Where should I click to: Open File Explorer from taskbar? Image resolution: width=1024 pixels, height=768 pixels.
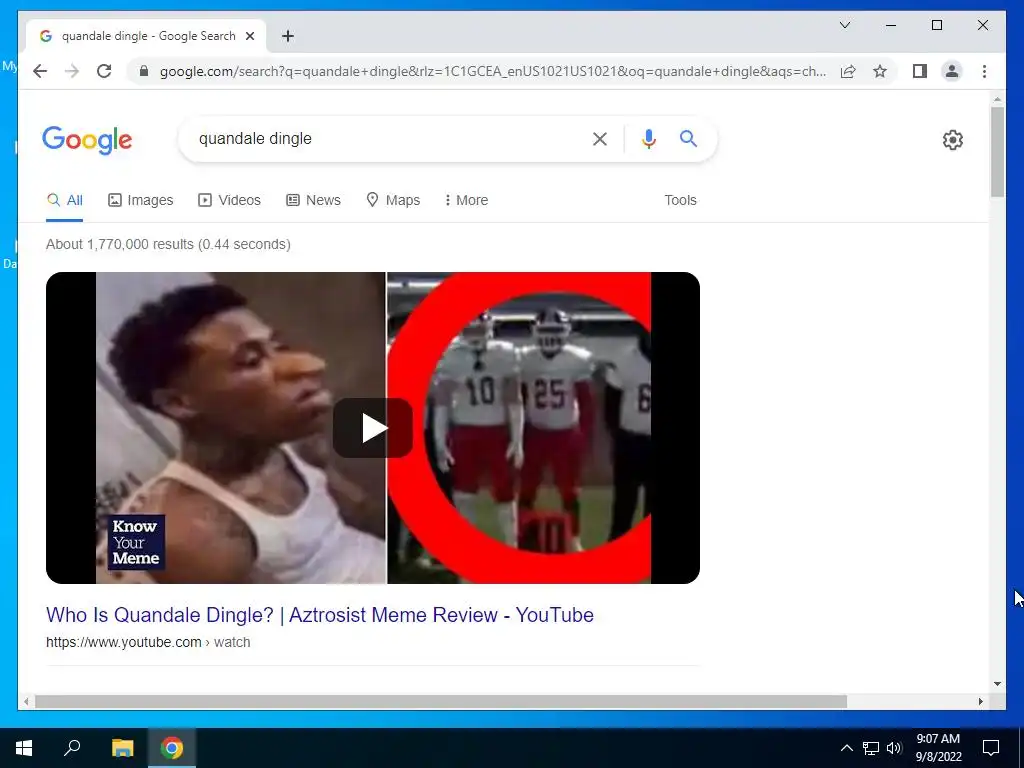(122, 748)
